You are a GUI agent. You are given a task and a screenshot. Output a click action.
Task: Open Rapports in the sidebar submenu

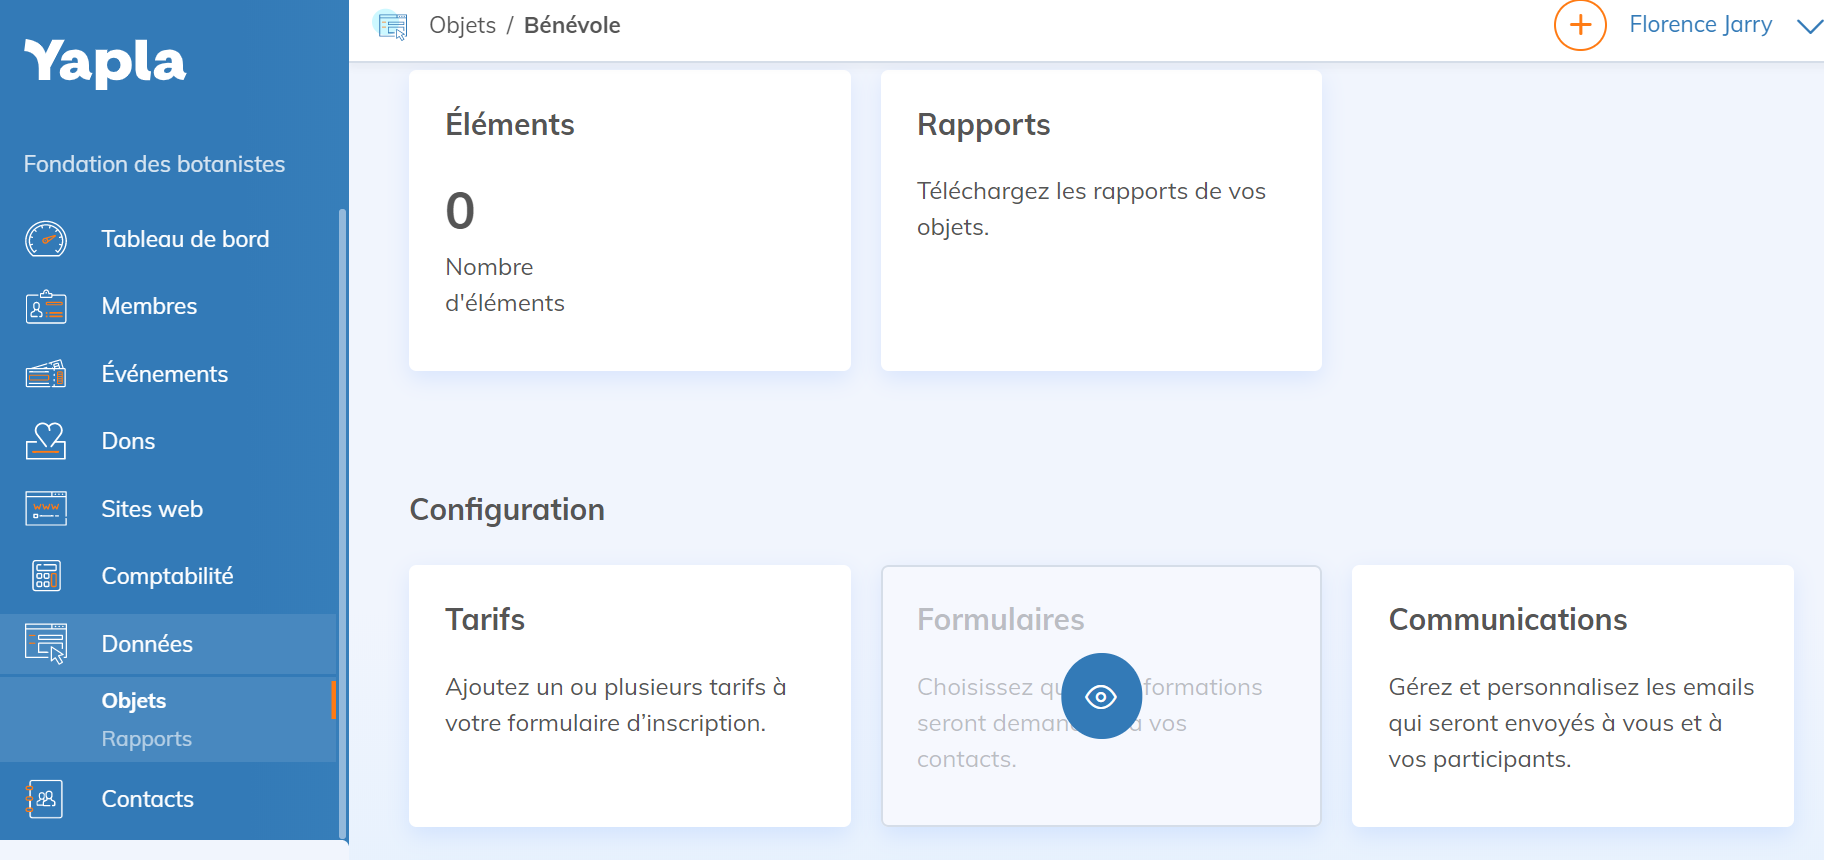pyautogui.click(x=147, y=739)
